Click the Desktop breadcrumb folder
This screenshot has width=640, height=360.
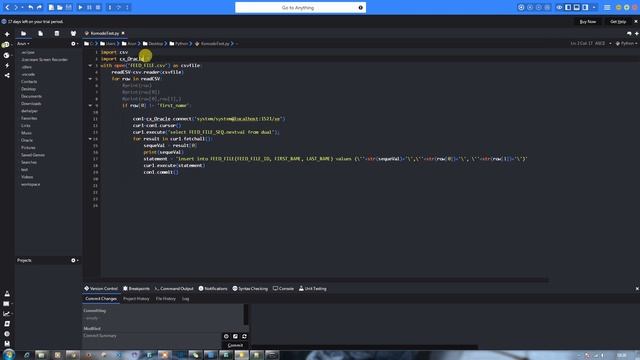[x=152, y=44]
